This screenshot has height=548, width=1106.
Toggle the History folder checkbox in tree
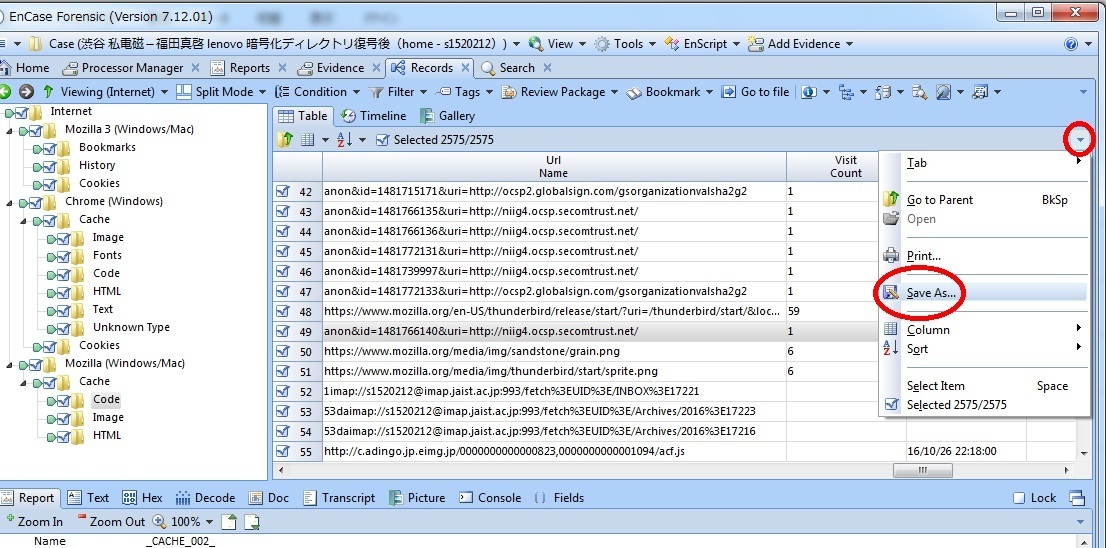[49, 166]
